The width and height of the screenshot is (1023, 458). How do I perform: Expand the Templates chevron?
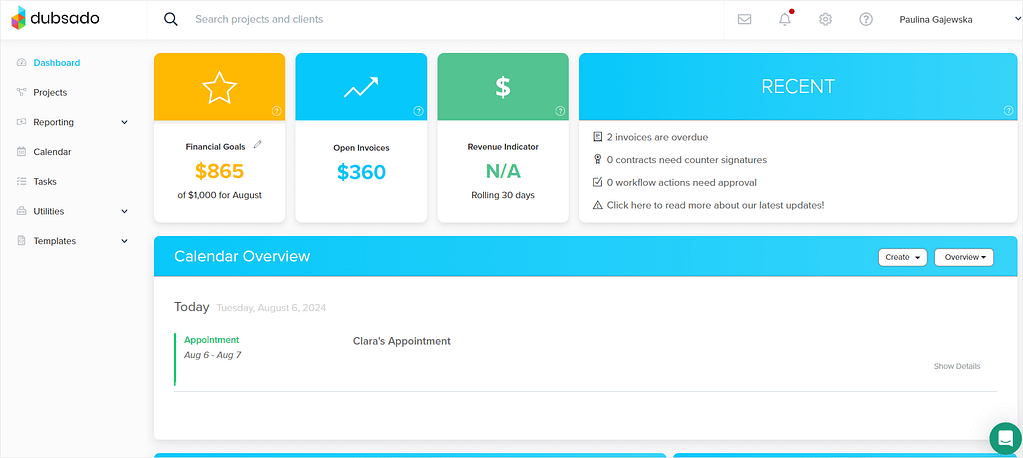click(x=125, y=241)
